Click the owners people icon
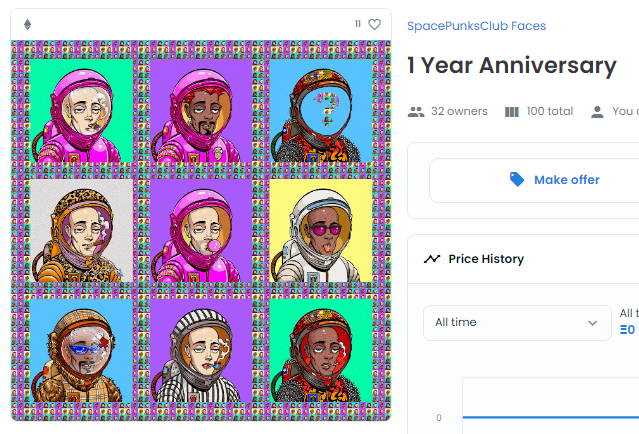Screen dimensions: 639x434 click(x=416, y=112)
